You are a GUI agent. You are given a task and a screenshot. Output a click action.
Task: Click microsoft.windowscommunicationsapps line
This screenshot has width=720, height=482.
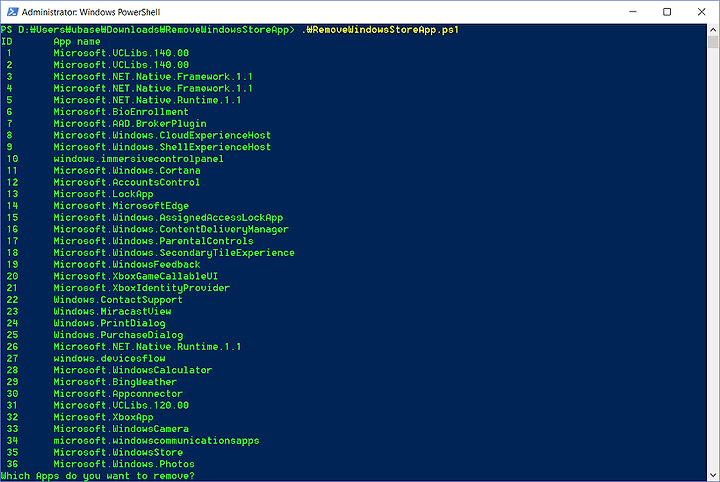click(156, 441)
